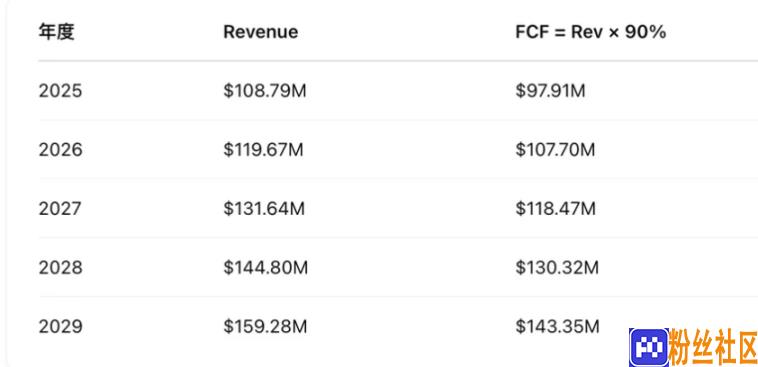Select the $108.79M revenue value
This screenshot has width=758, height=367.
click(x=265, y=91)
